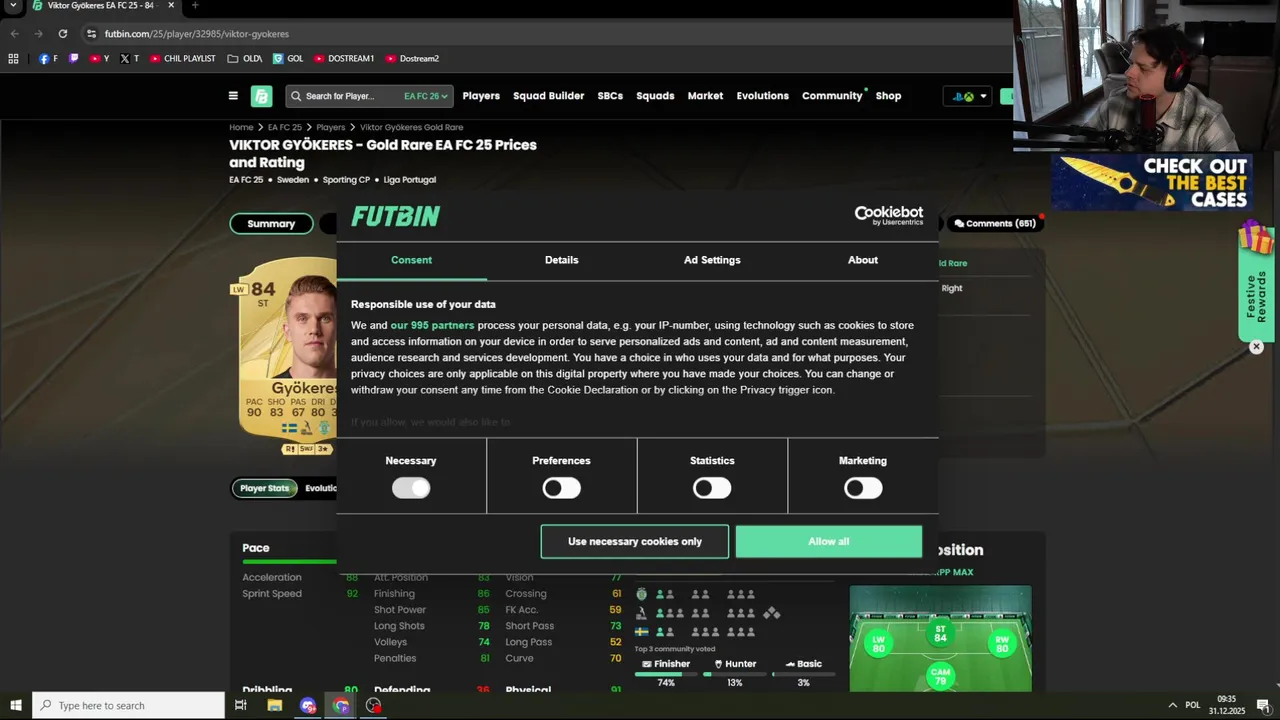
Task: Close the Festive Rewards side banner
Action: click(x=1256, y=347)
